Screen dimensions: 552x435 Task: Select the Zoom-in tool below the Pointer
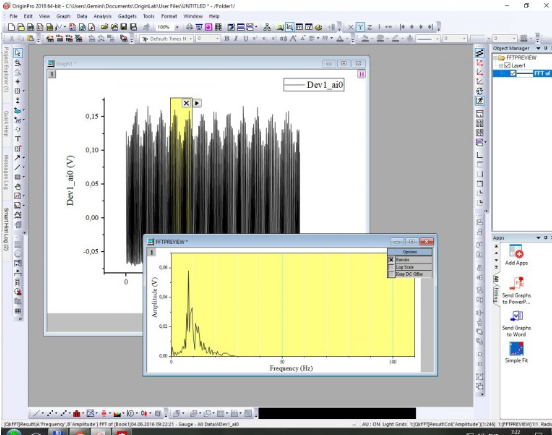(18, 63)
